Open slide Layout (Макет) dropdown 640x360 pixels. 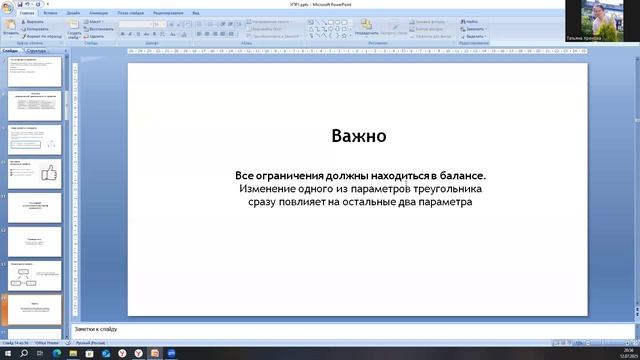click(x=94, y=22)
